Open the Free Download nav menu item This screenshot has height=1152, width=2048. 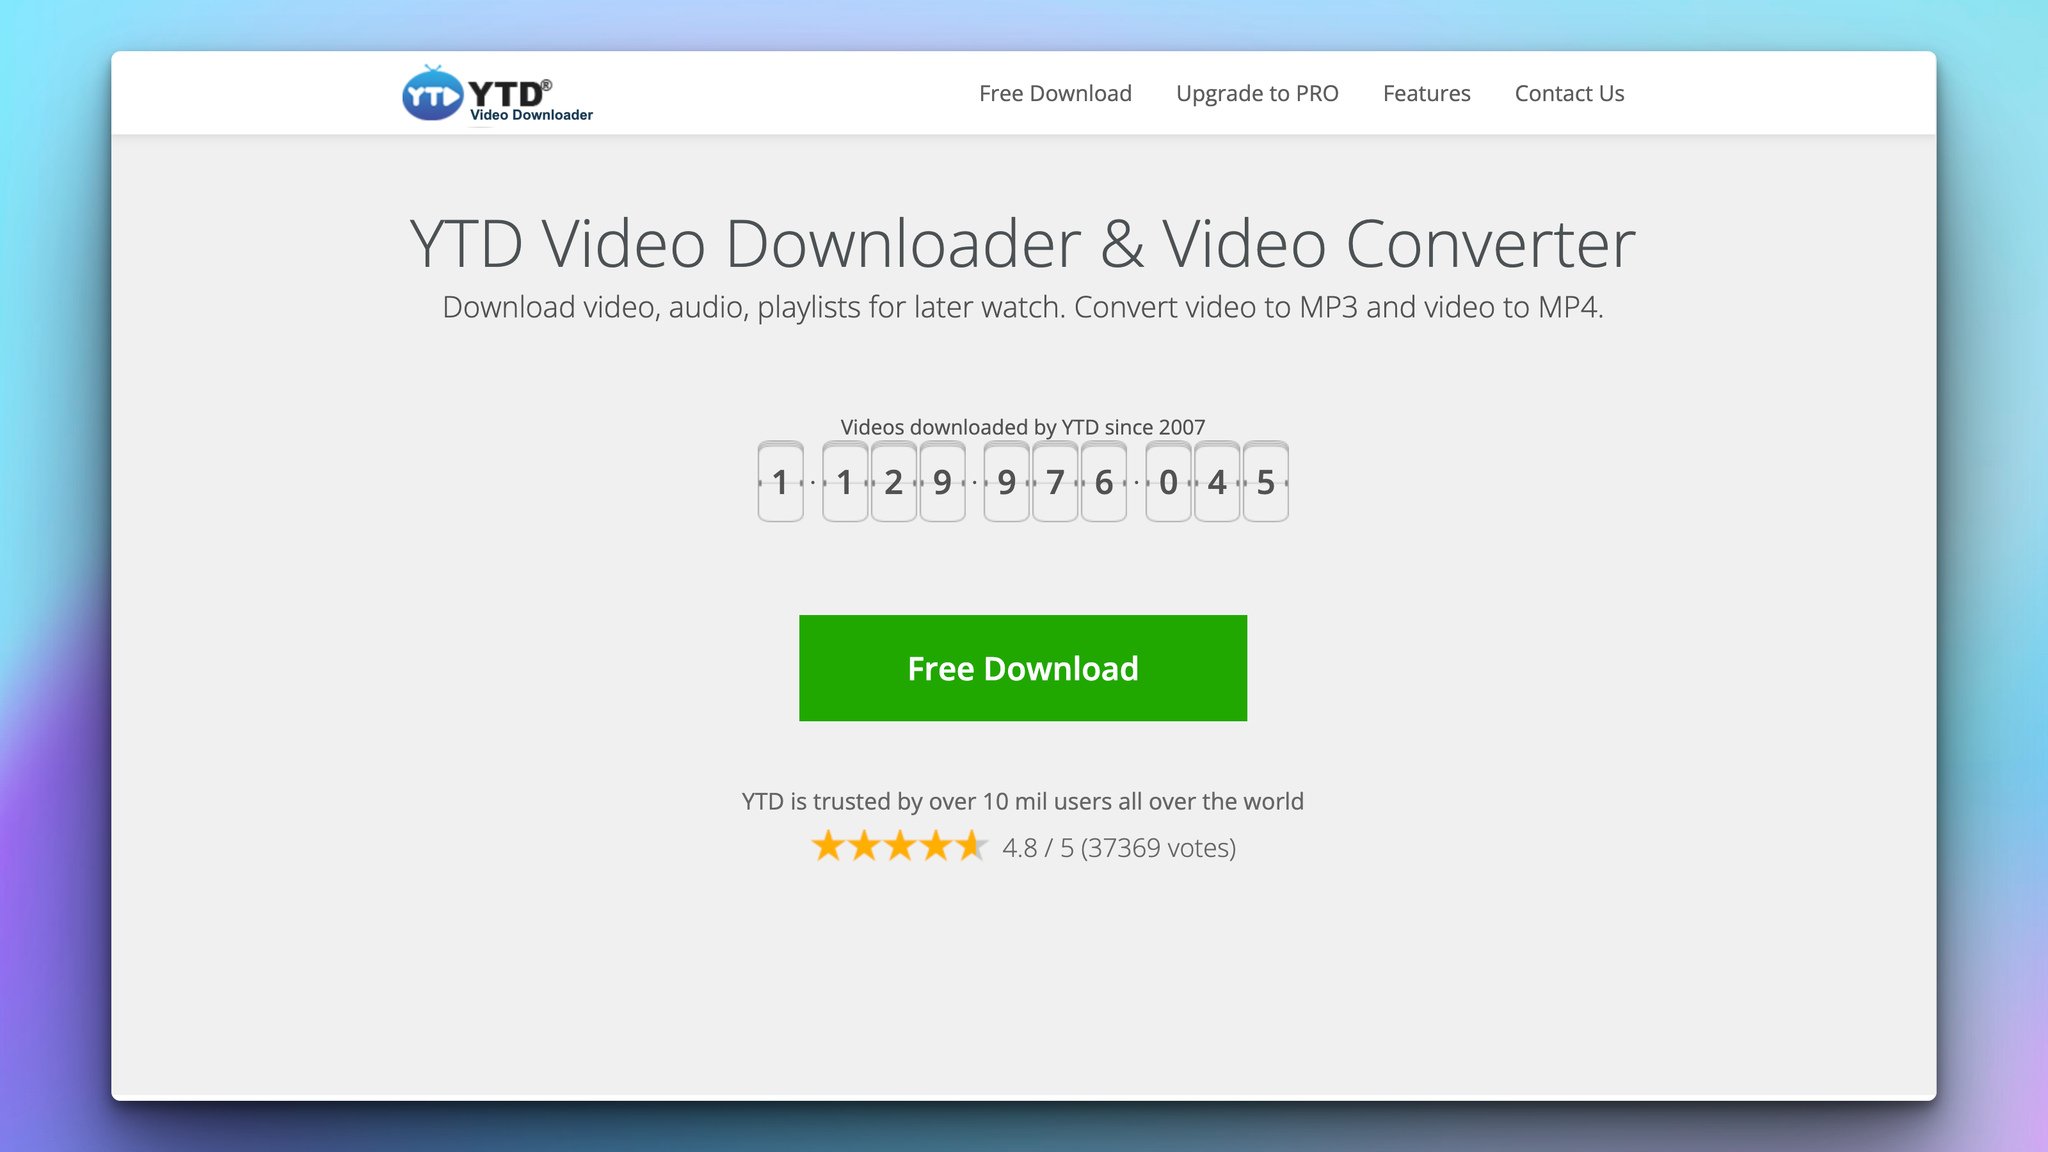click(1055, 93)
